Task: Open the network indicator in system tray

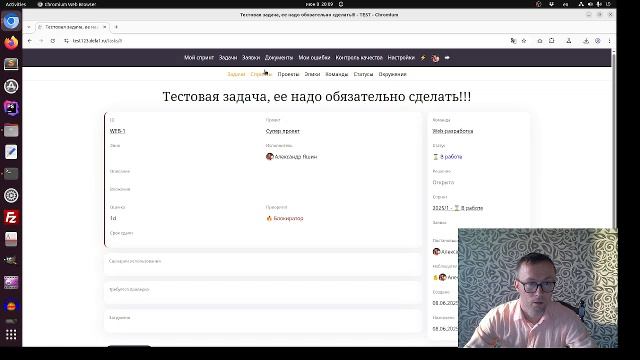Action: click(x=581, y=4)
